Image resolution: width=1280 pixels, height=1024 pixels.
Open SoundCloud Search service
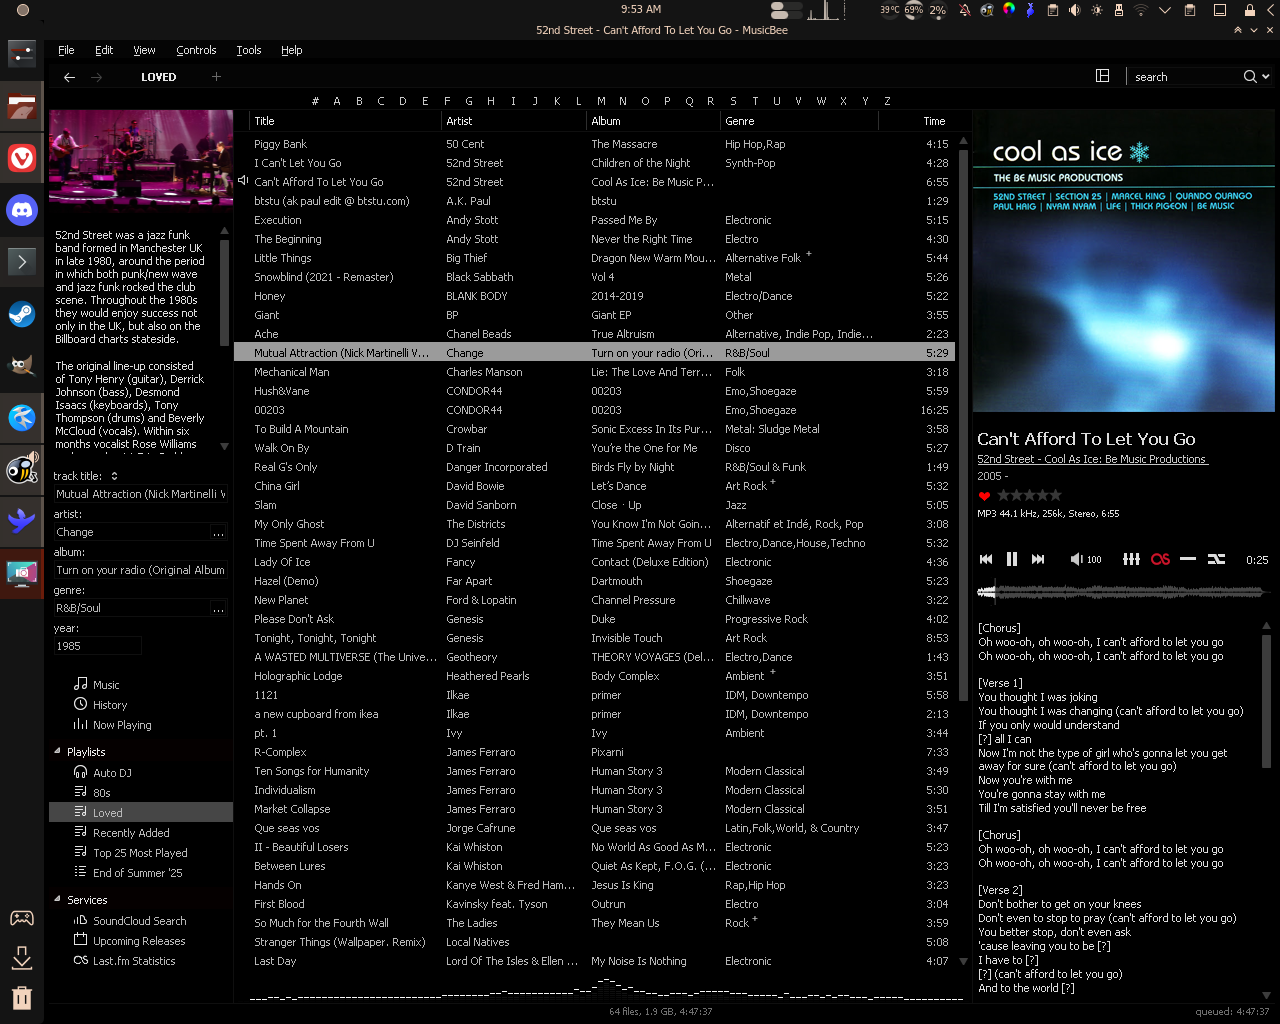140,921
